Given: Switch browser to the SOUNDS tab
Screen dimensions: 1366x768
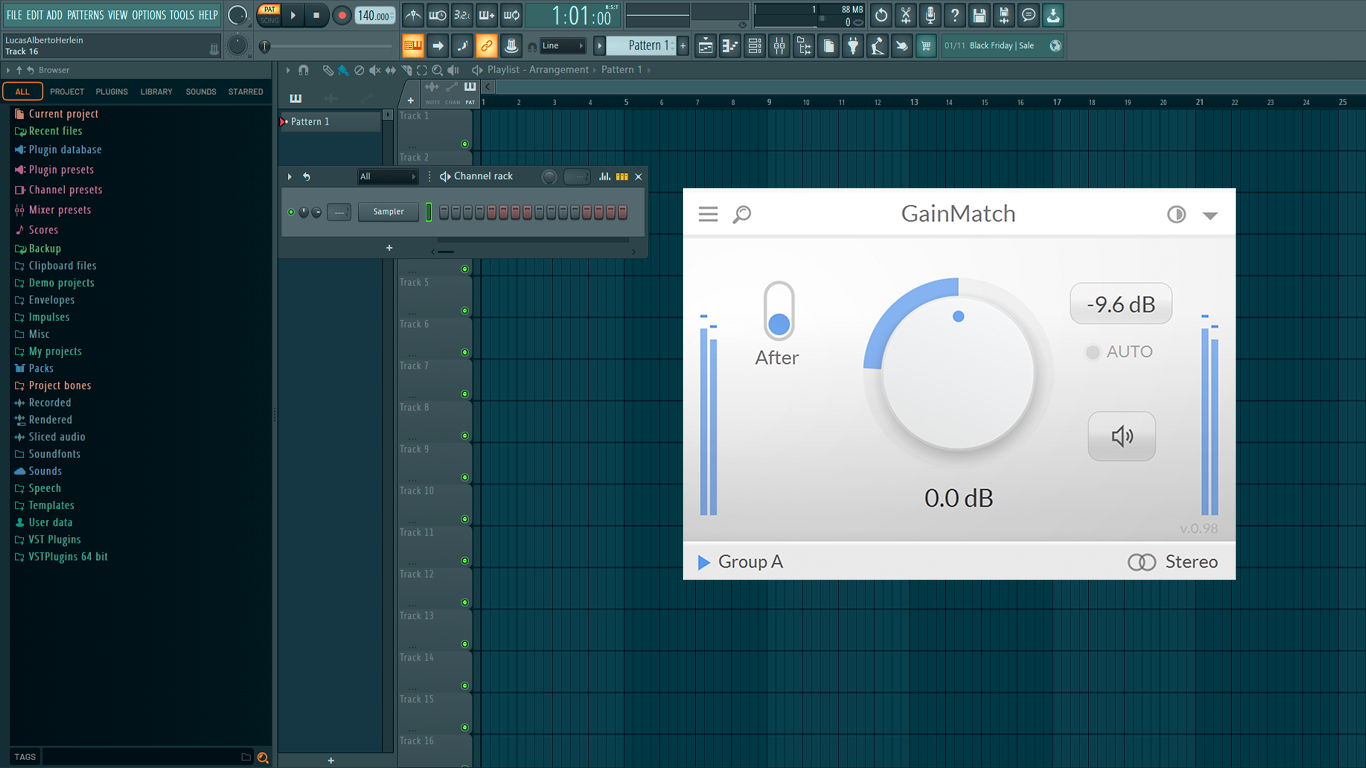Looking at the screenshot, I should point(201,91).
